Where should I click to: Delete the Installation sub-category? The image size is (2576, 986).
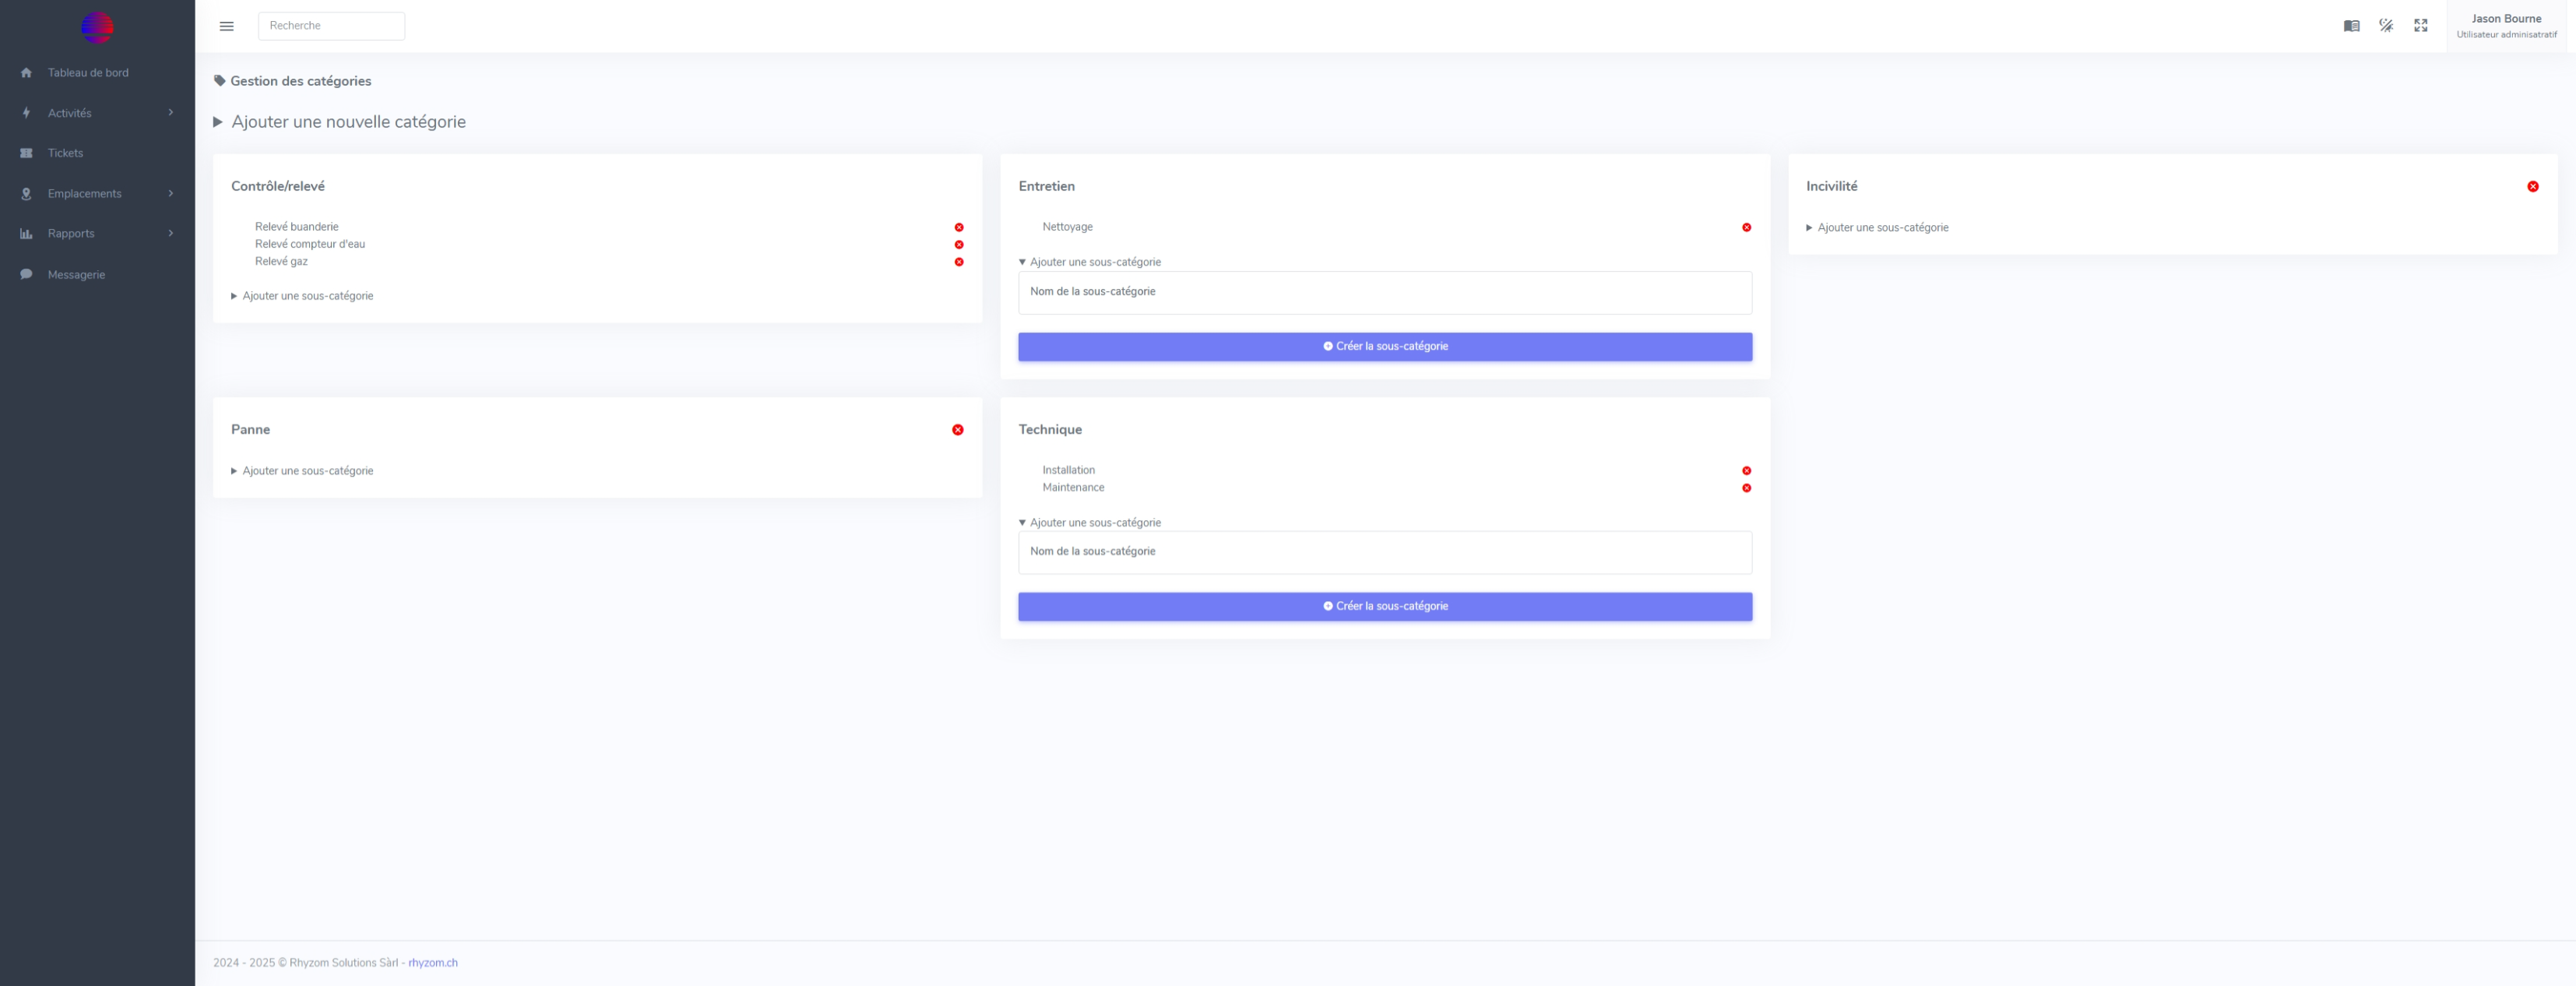(x=1746, y=471)
